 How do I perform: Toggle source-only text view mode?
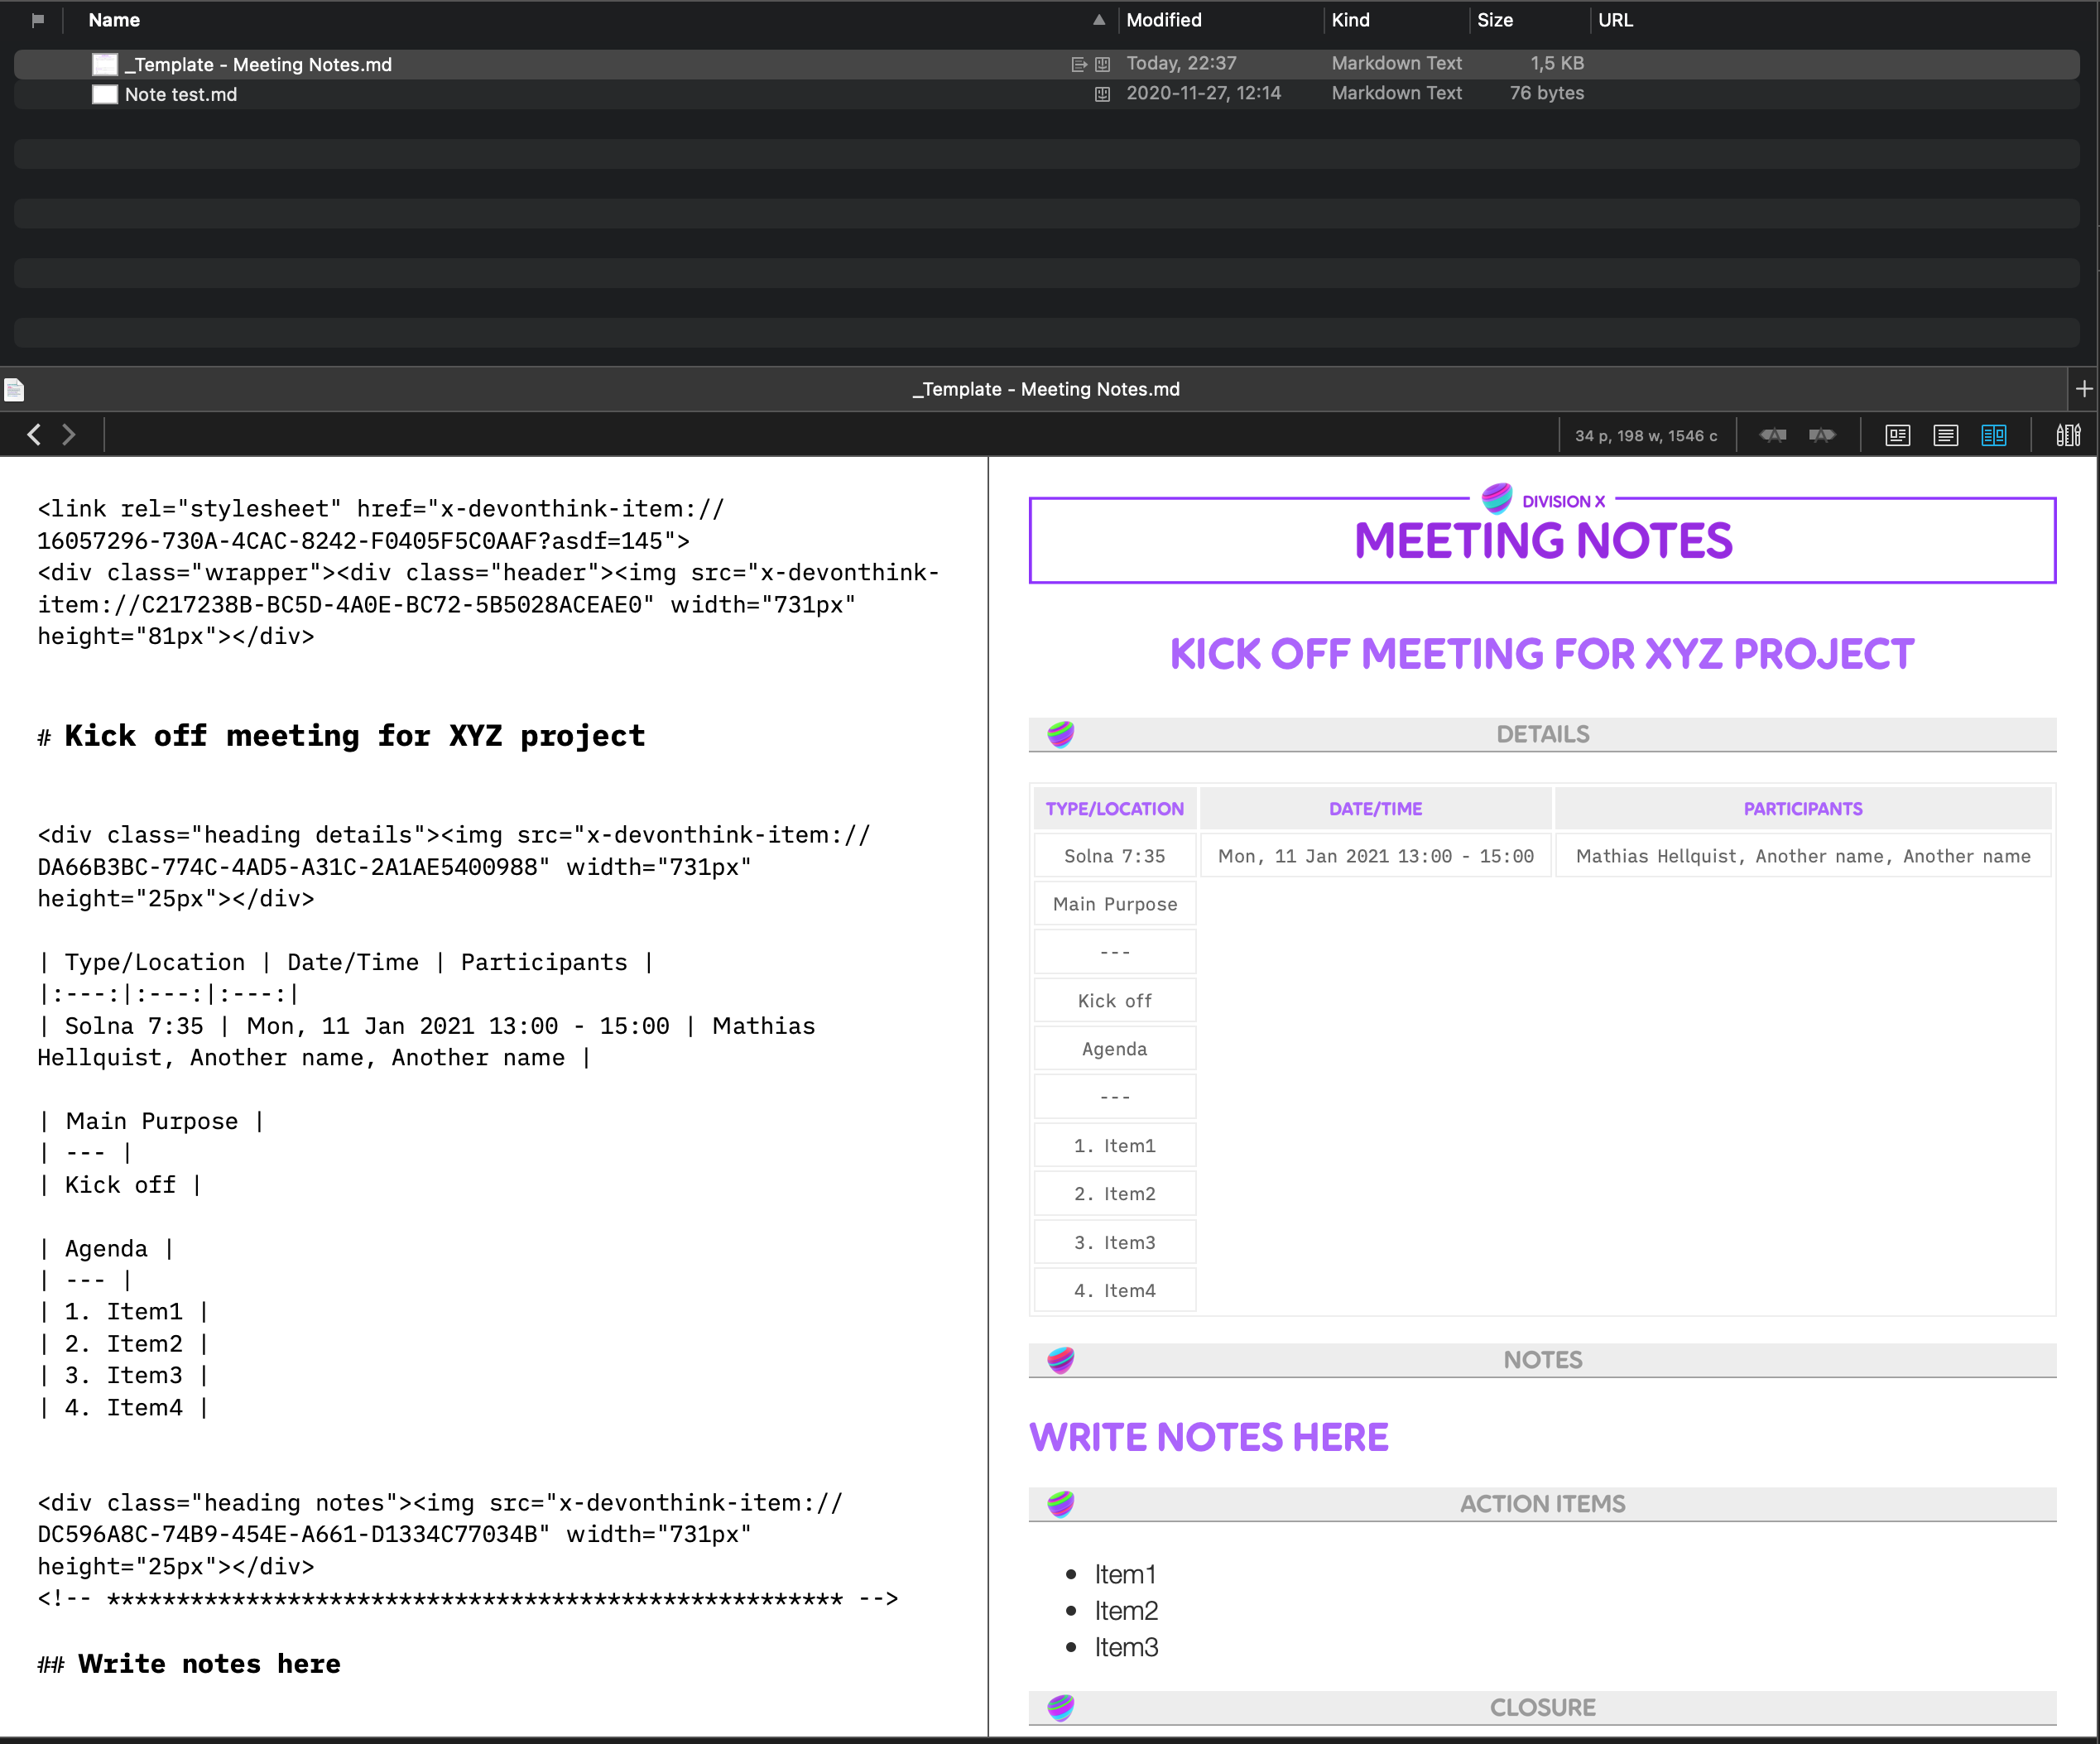click(x=1945, y=435)
